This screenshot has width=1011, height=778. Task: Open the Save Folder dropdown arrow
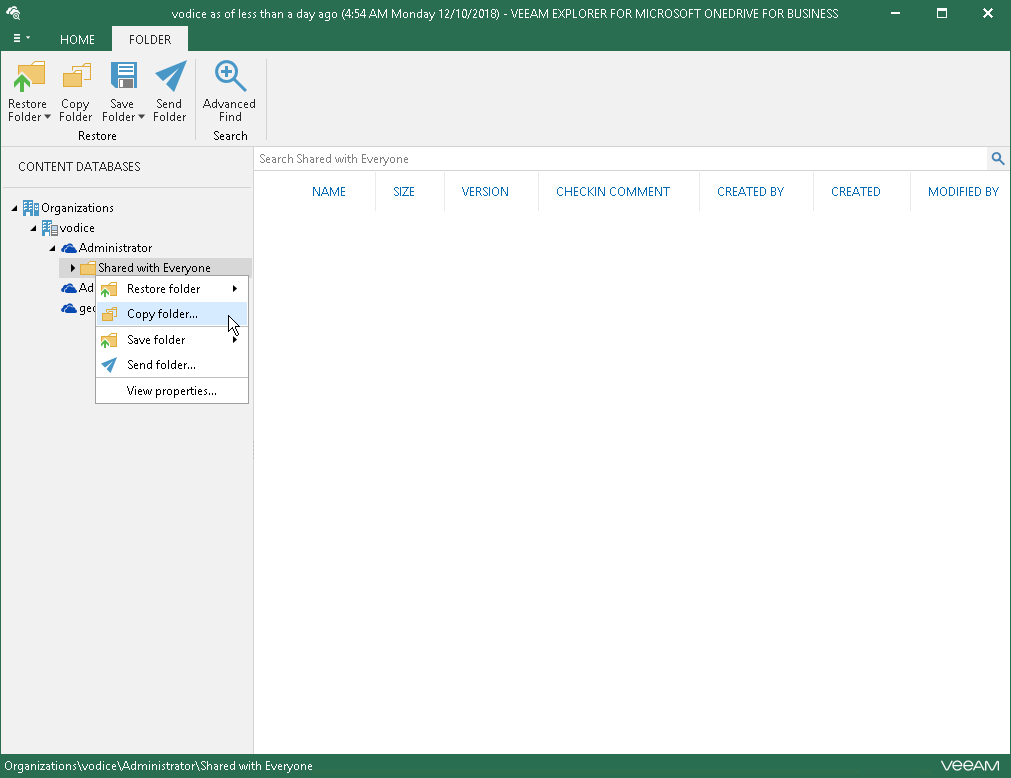tap(141, 117)
